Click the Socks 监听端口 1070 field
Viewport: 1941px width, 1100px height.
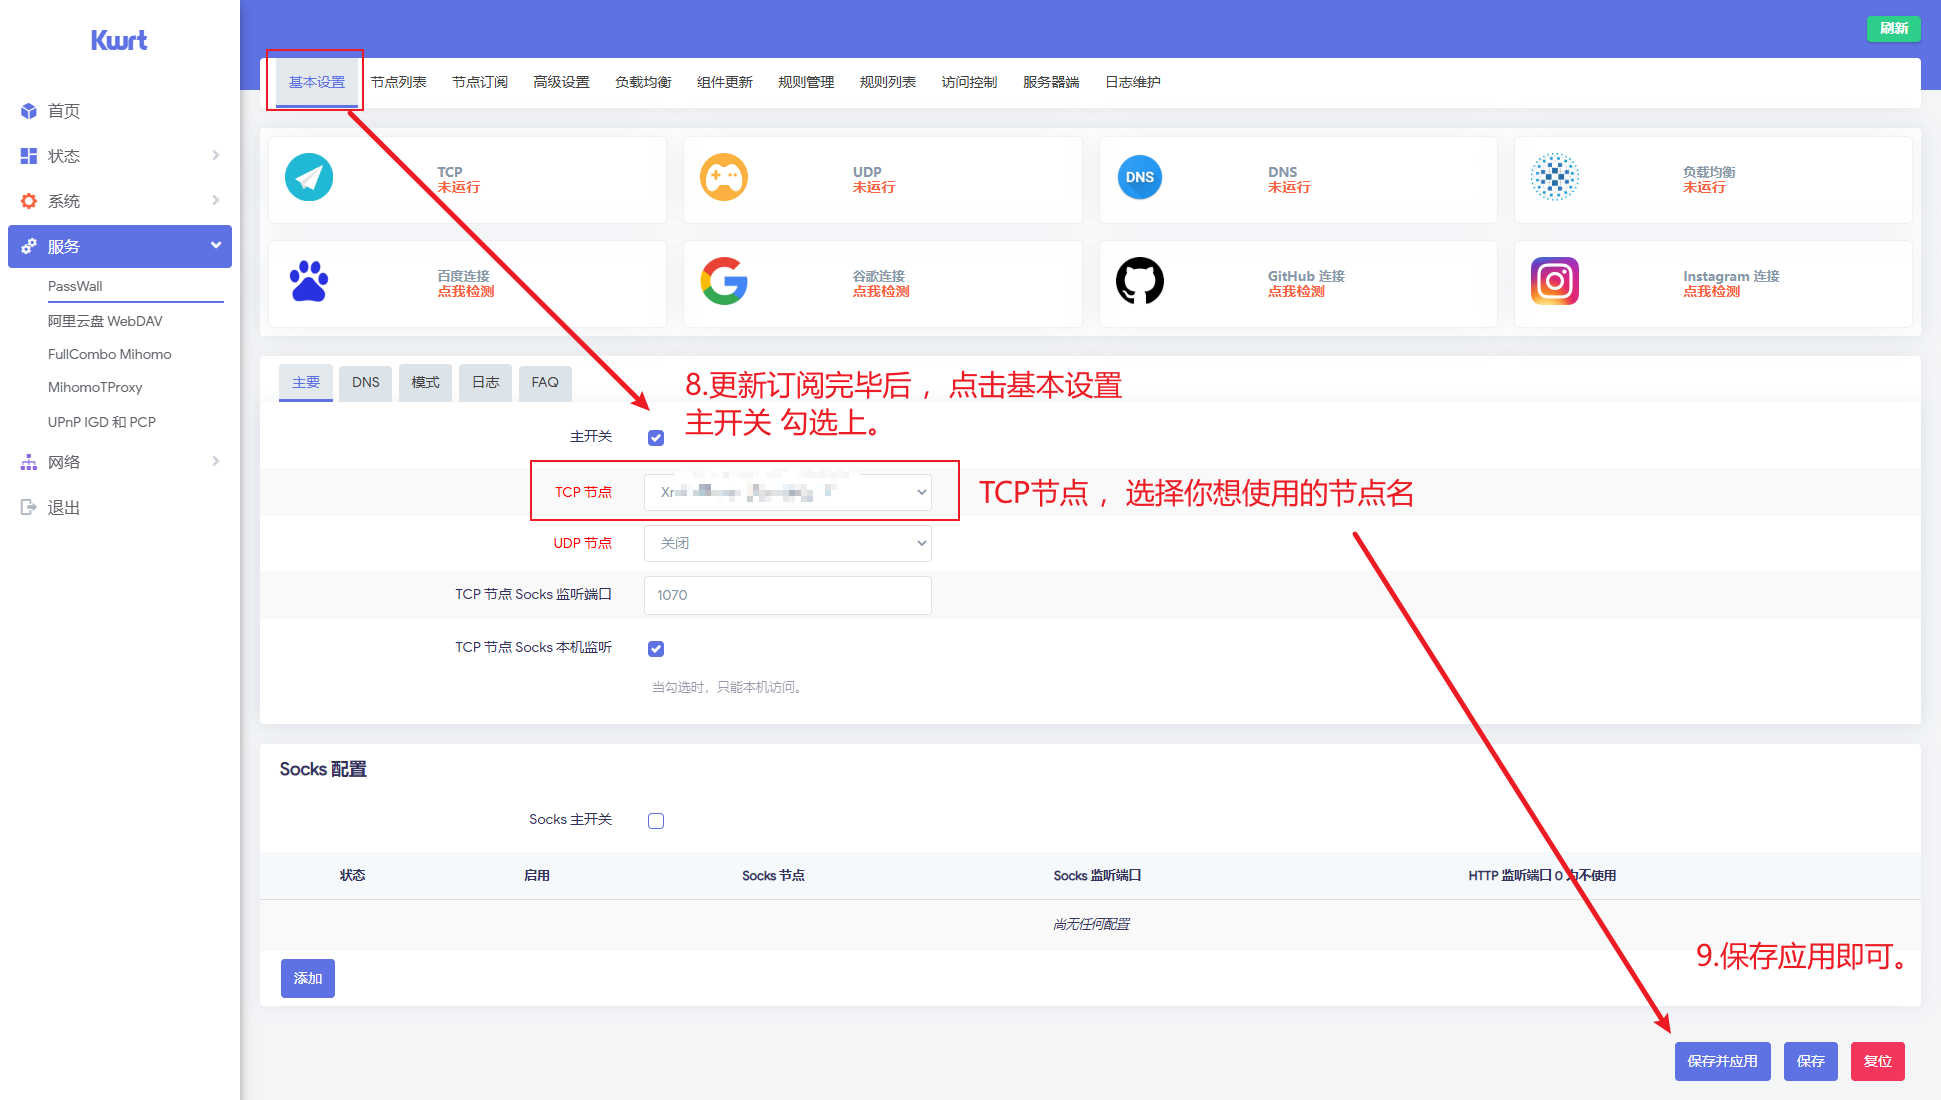788,595
